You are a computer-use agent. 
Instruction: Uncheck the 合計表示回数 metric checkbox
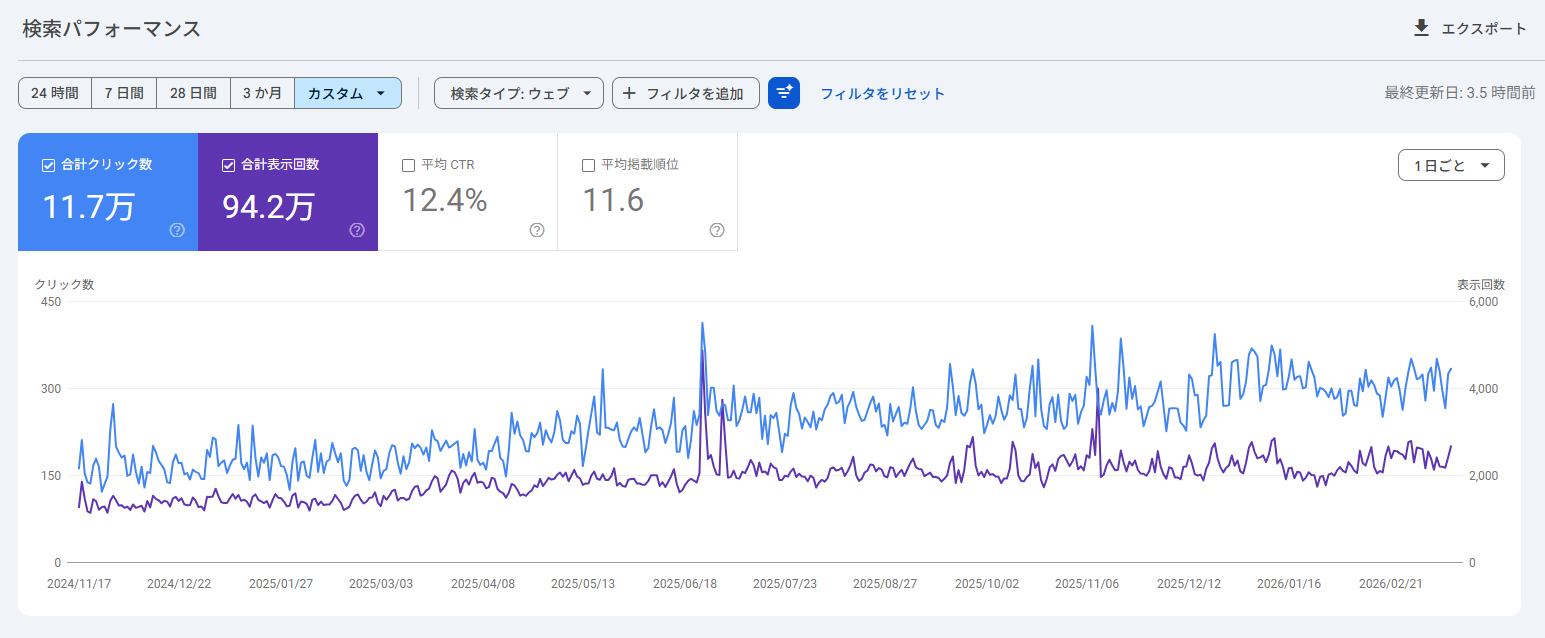point(227,164)
